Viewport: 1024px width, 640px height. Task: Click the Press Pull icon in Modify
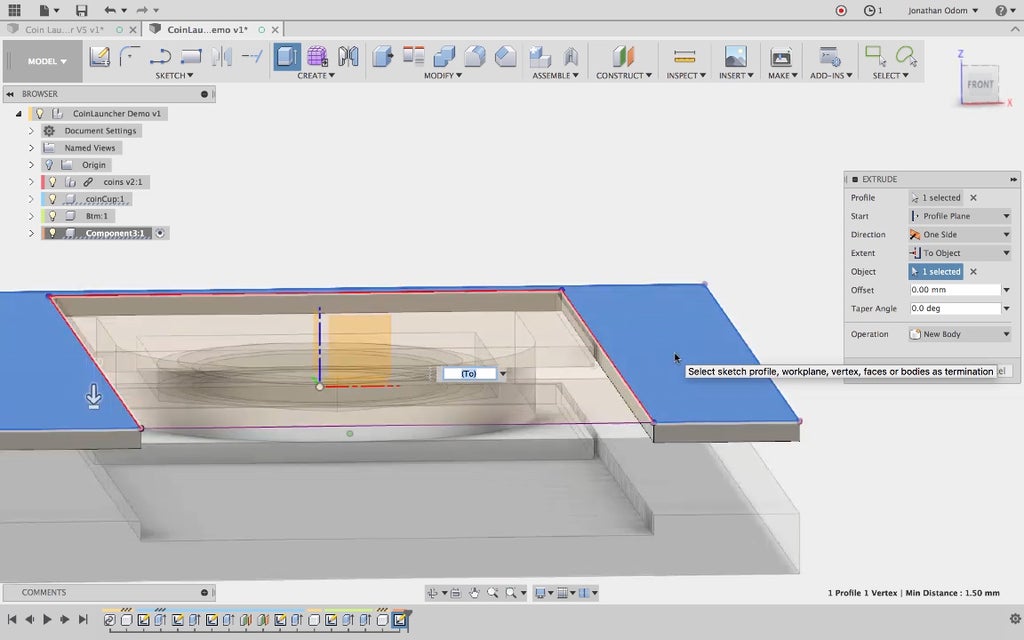[382, 56]
